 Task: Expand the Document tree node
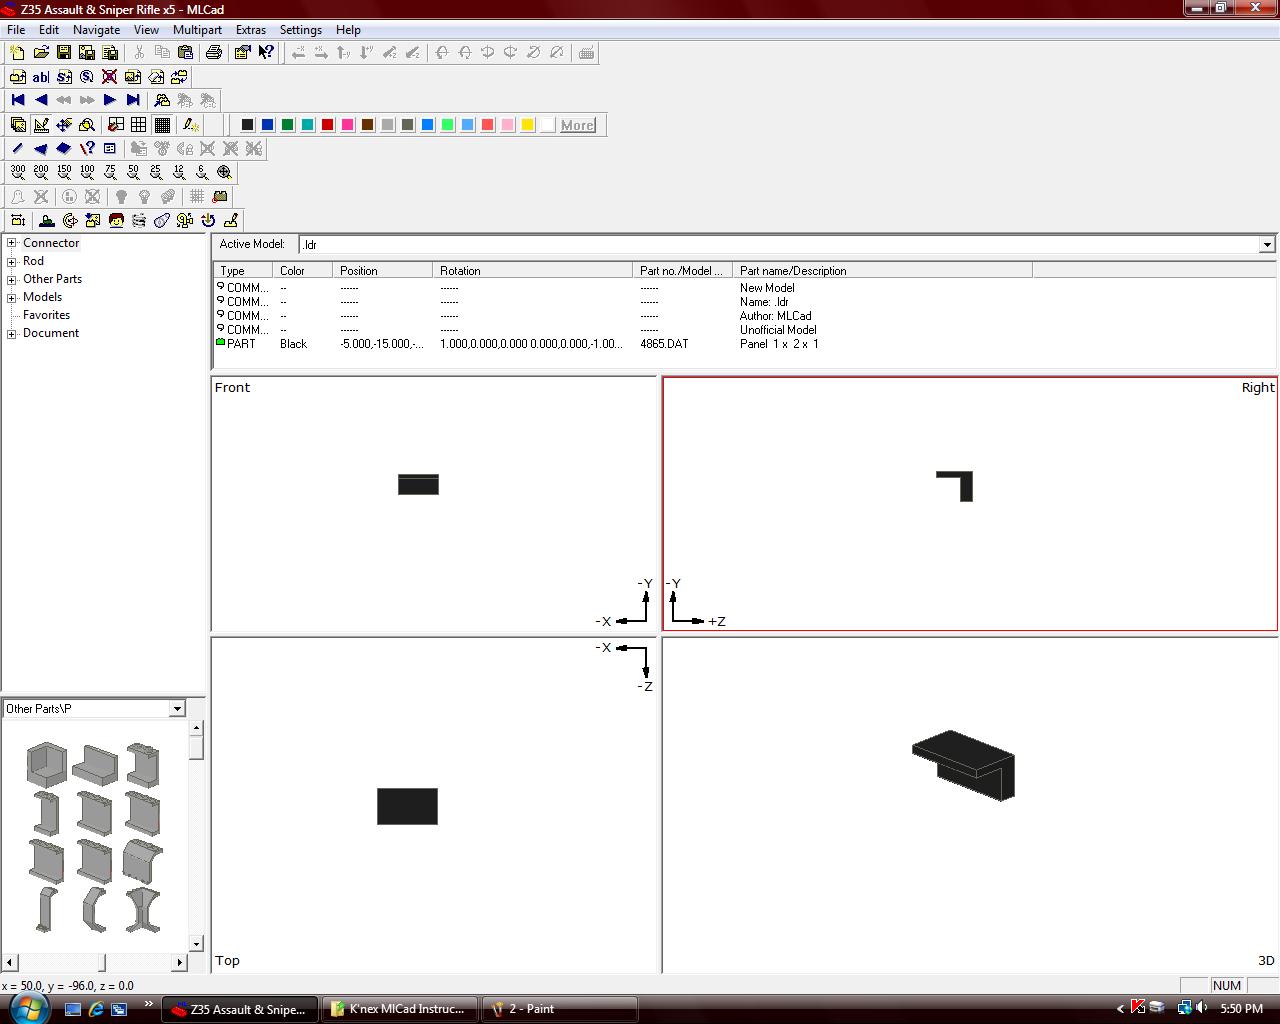pyautogui.click(x=12, y=333)
